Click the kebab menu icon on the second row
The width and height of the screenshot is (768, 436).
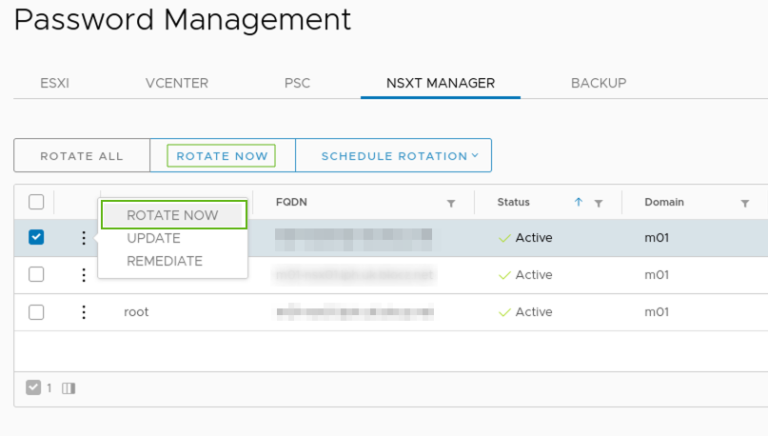[x=84, y=275]
